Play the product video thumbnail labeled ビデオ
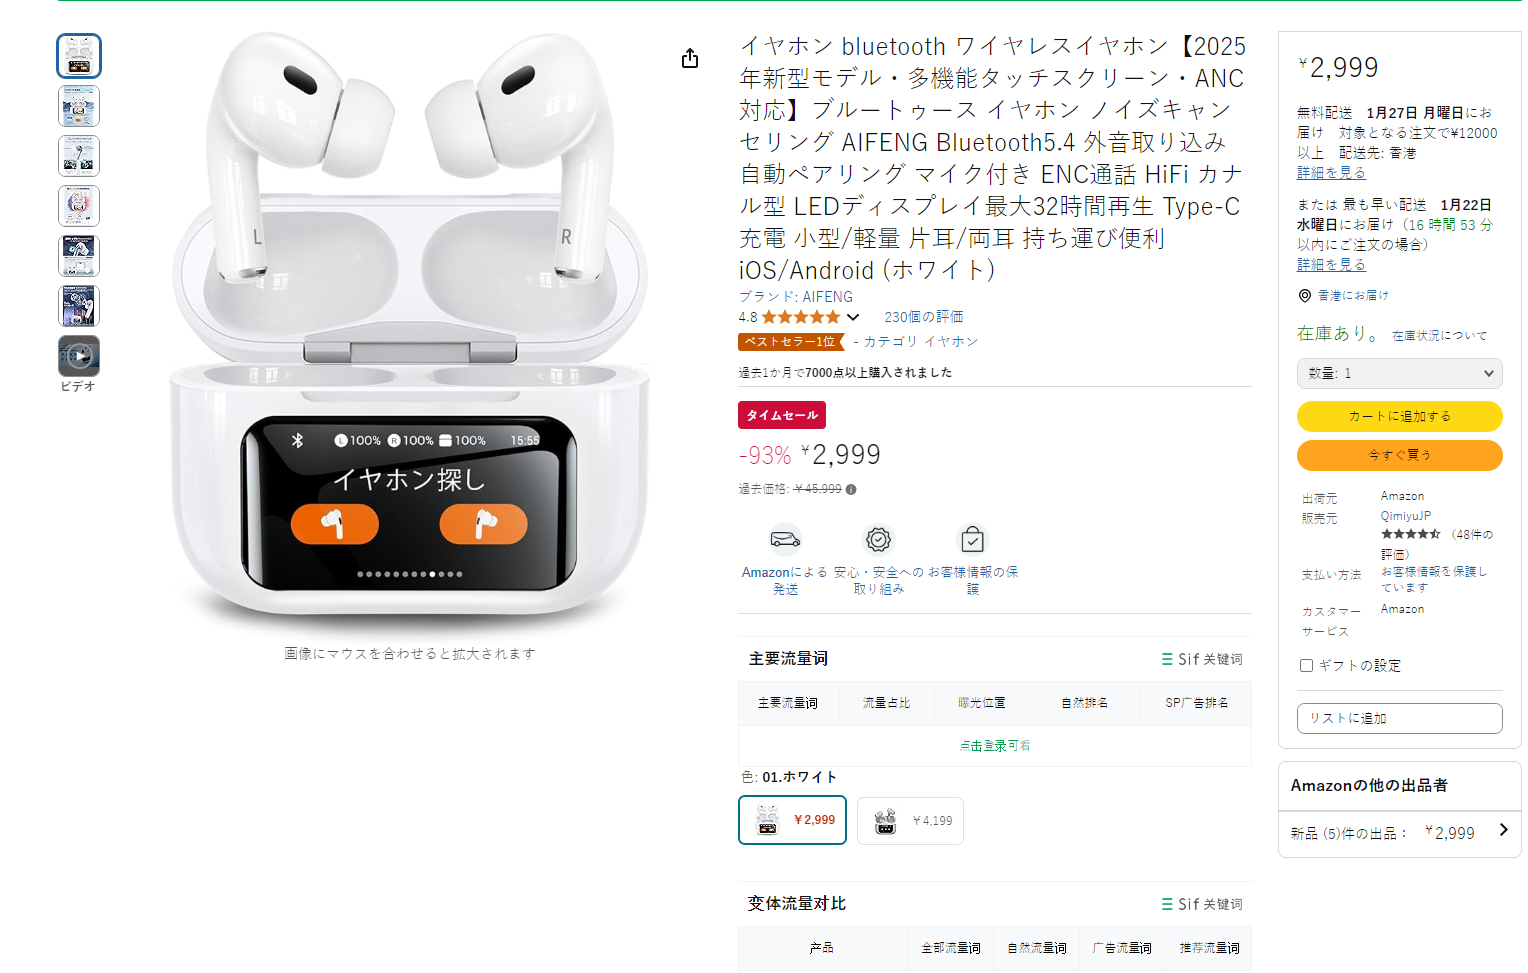This screenshot has width=1528, height=973. [x=79, y=356]
